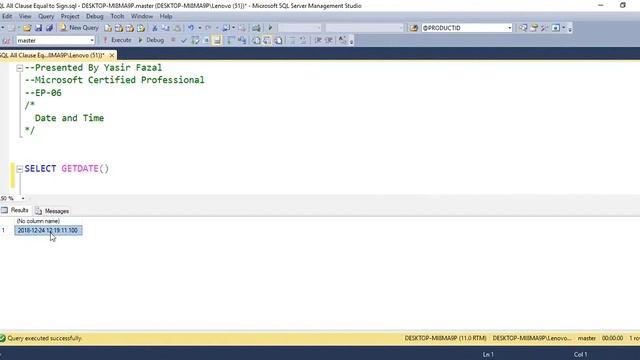
Task: Change connection via the SQL editor toolbar icon
Action: coord(7,40)
